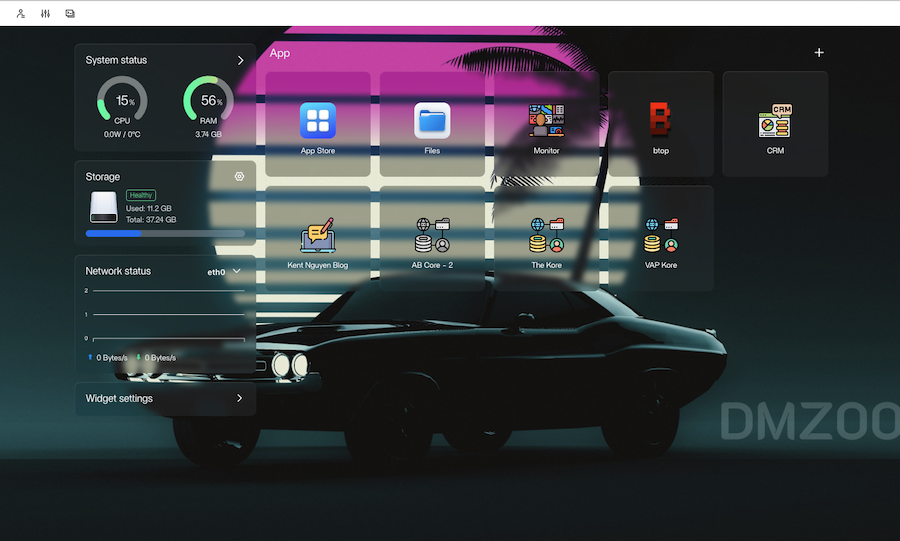900x541 pixels.
Task: Open the CRM app tile
Action: point(775,124)
